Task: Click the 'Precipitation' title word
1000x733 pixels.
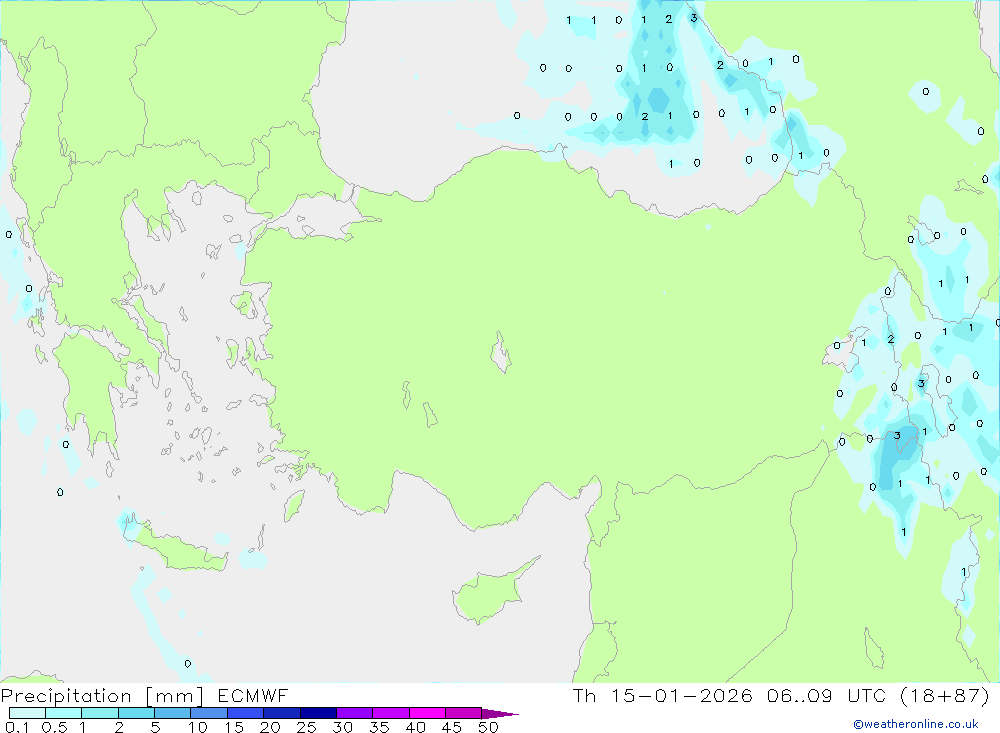Action: 66,696
